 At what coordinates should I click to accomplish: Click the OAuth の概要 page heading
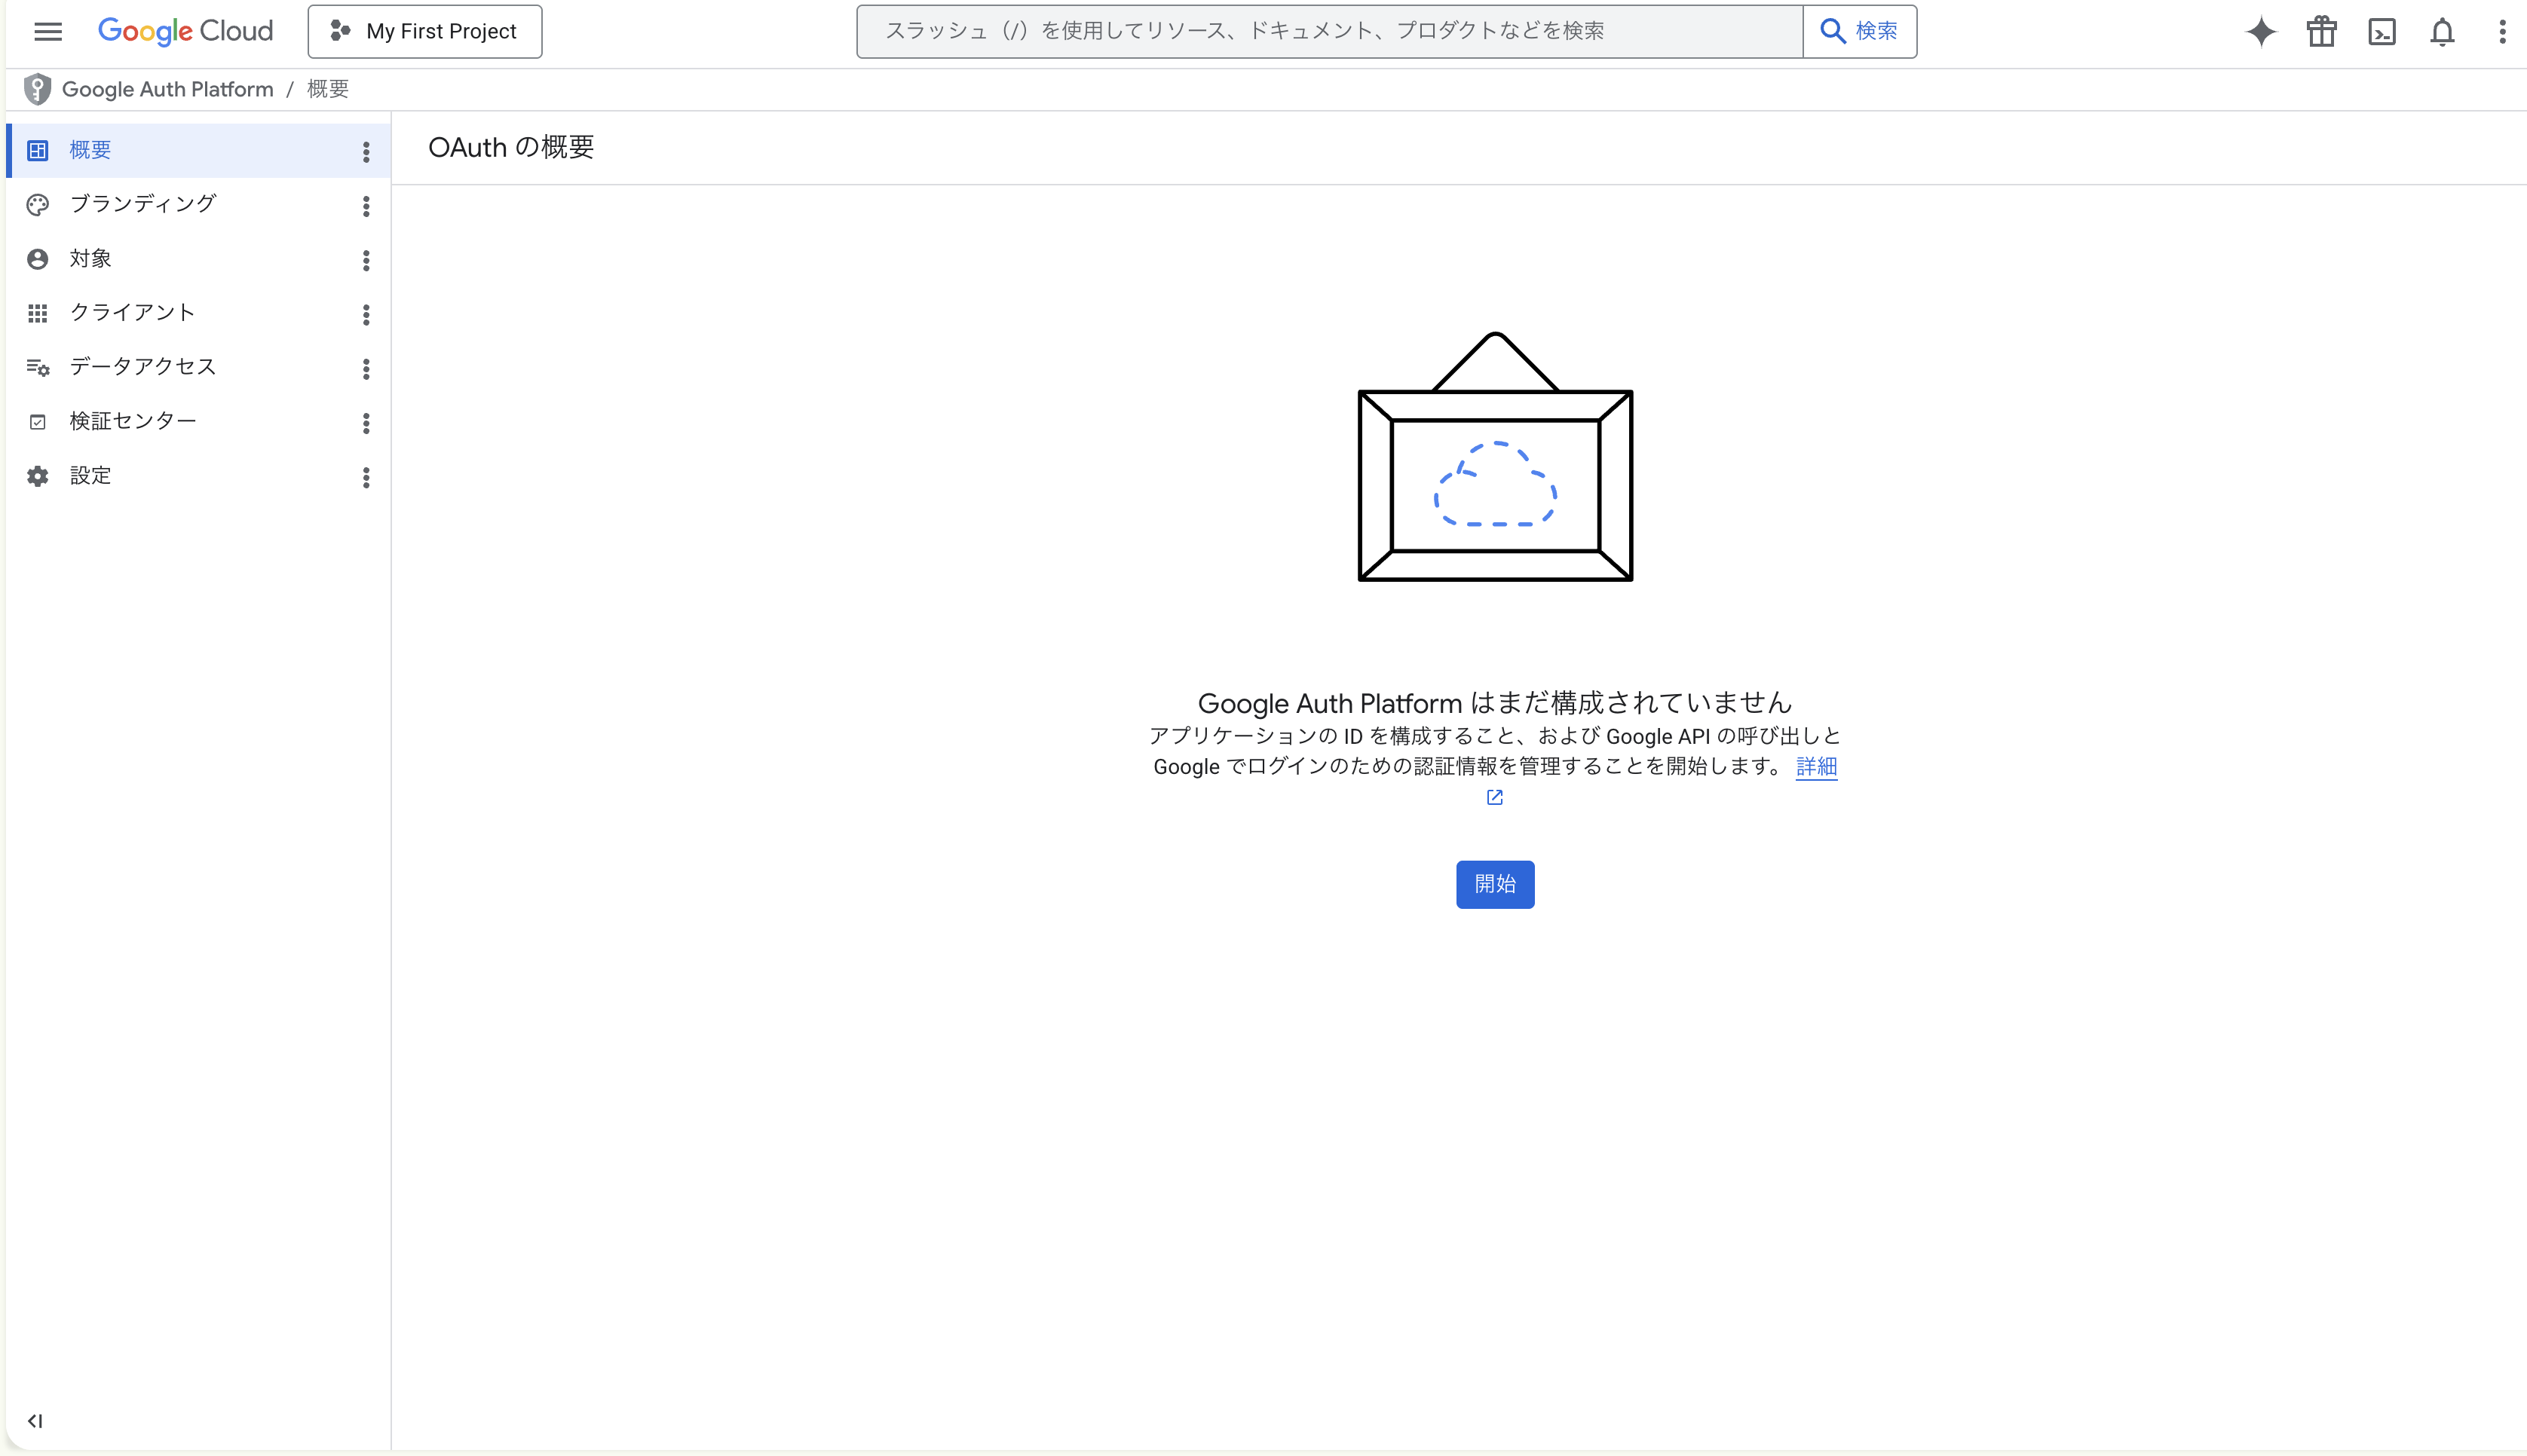coord(511,147)
